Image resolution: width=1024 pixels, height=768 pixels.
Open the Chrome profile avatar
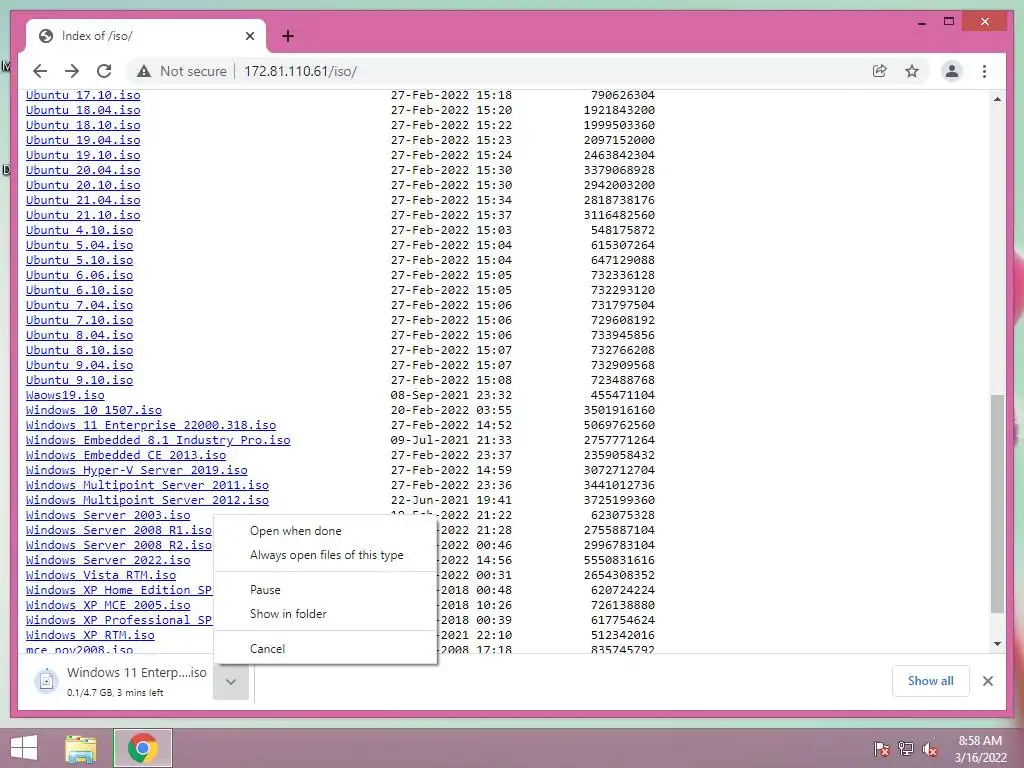[x=952, y=71]
